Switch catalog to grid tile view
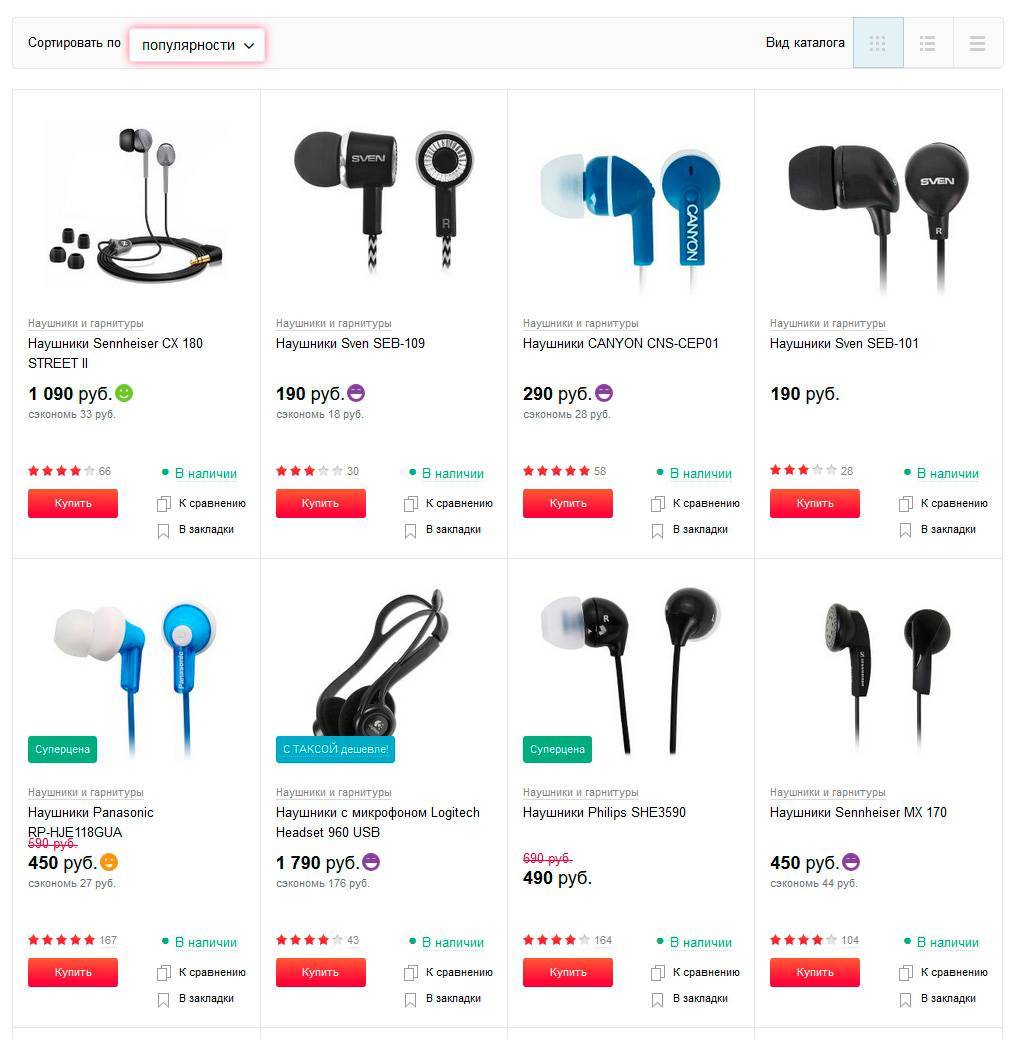Image resolution: width=1018 pixels, height=1039 pixels. 877,43
